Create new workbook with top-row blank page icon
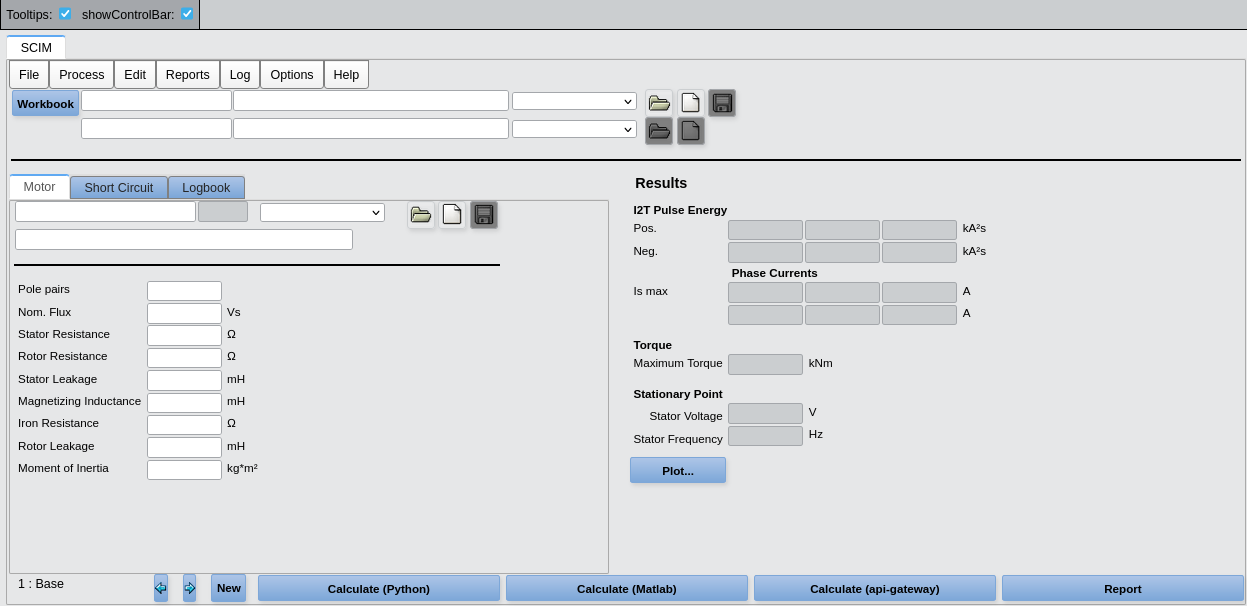Viewport: 1247px width, 606px height. pyautogui.click(x=691, y=103)
